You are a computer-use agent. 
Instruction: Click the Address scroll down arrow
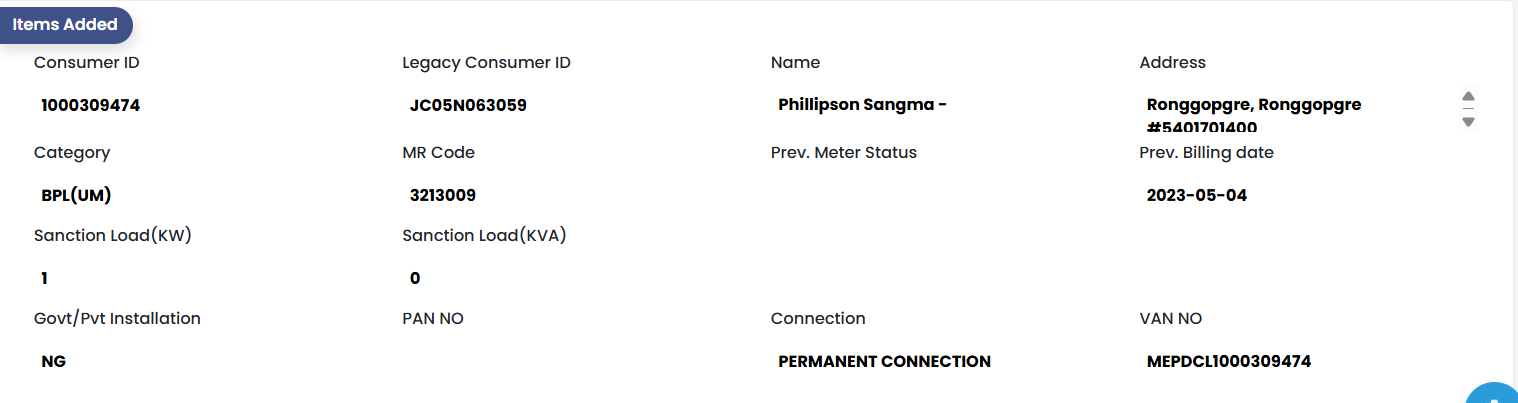click(x=1468, y=121)
